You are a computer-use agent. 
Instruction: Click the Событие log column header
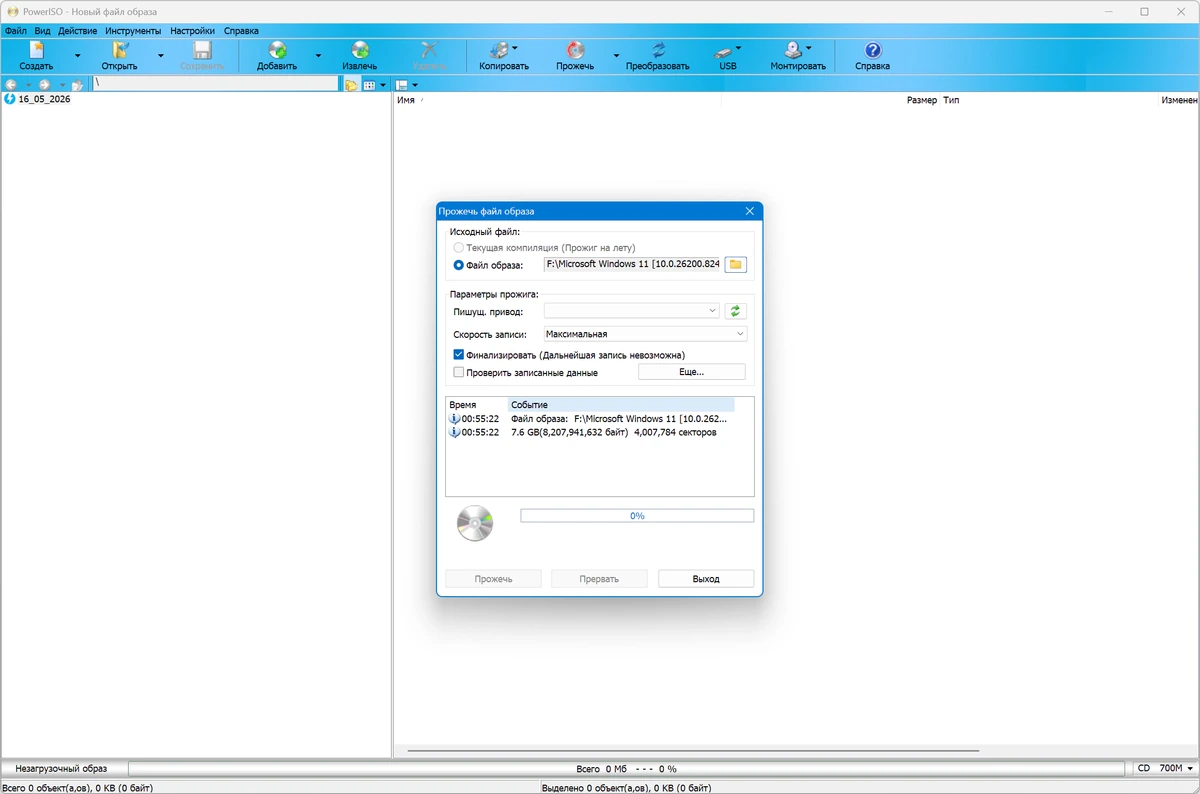[621, 405]
